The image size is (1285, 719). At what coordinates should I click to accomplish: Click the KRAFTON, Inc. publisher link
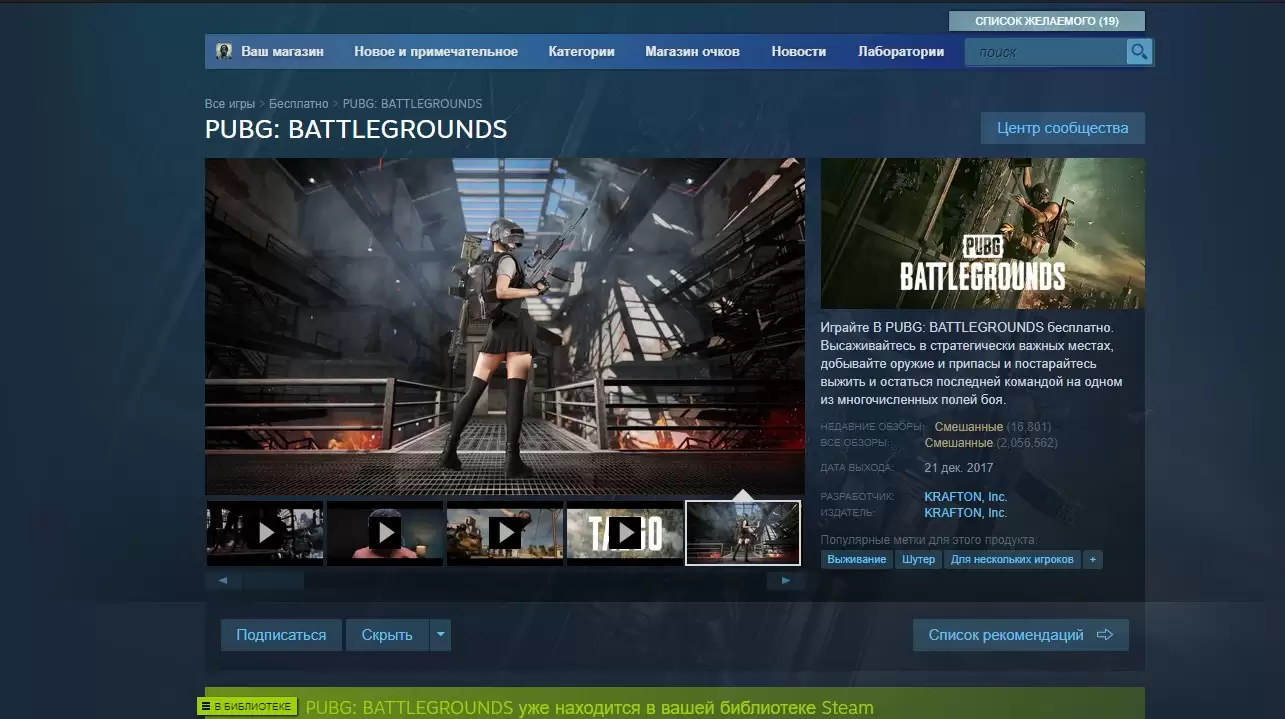[966, 513]
